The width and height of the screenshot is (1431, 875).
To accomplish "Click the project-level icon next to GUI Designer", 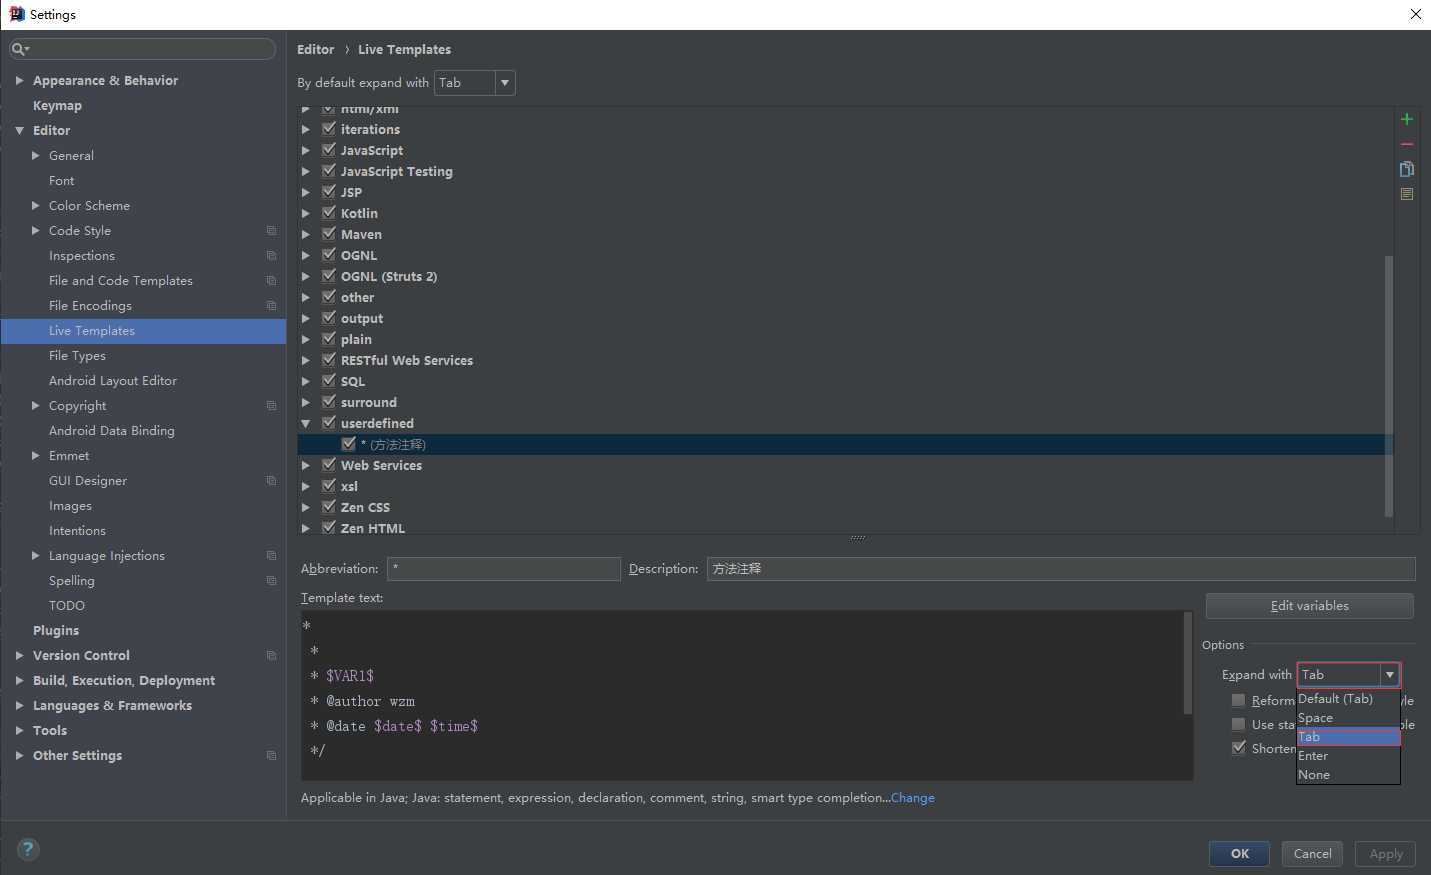I will pos(271,481).
